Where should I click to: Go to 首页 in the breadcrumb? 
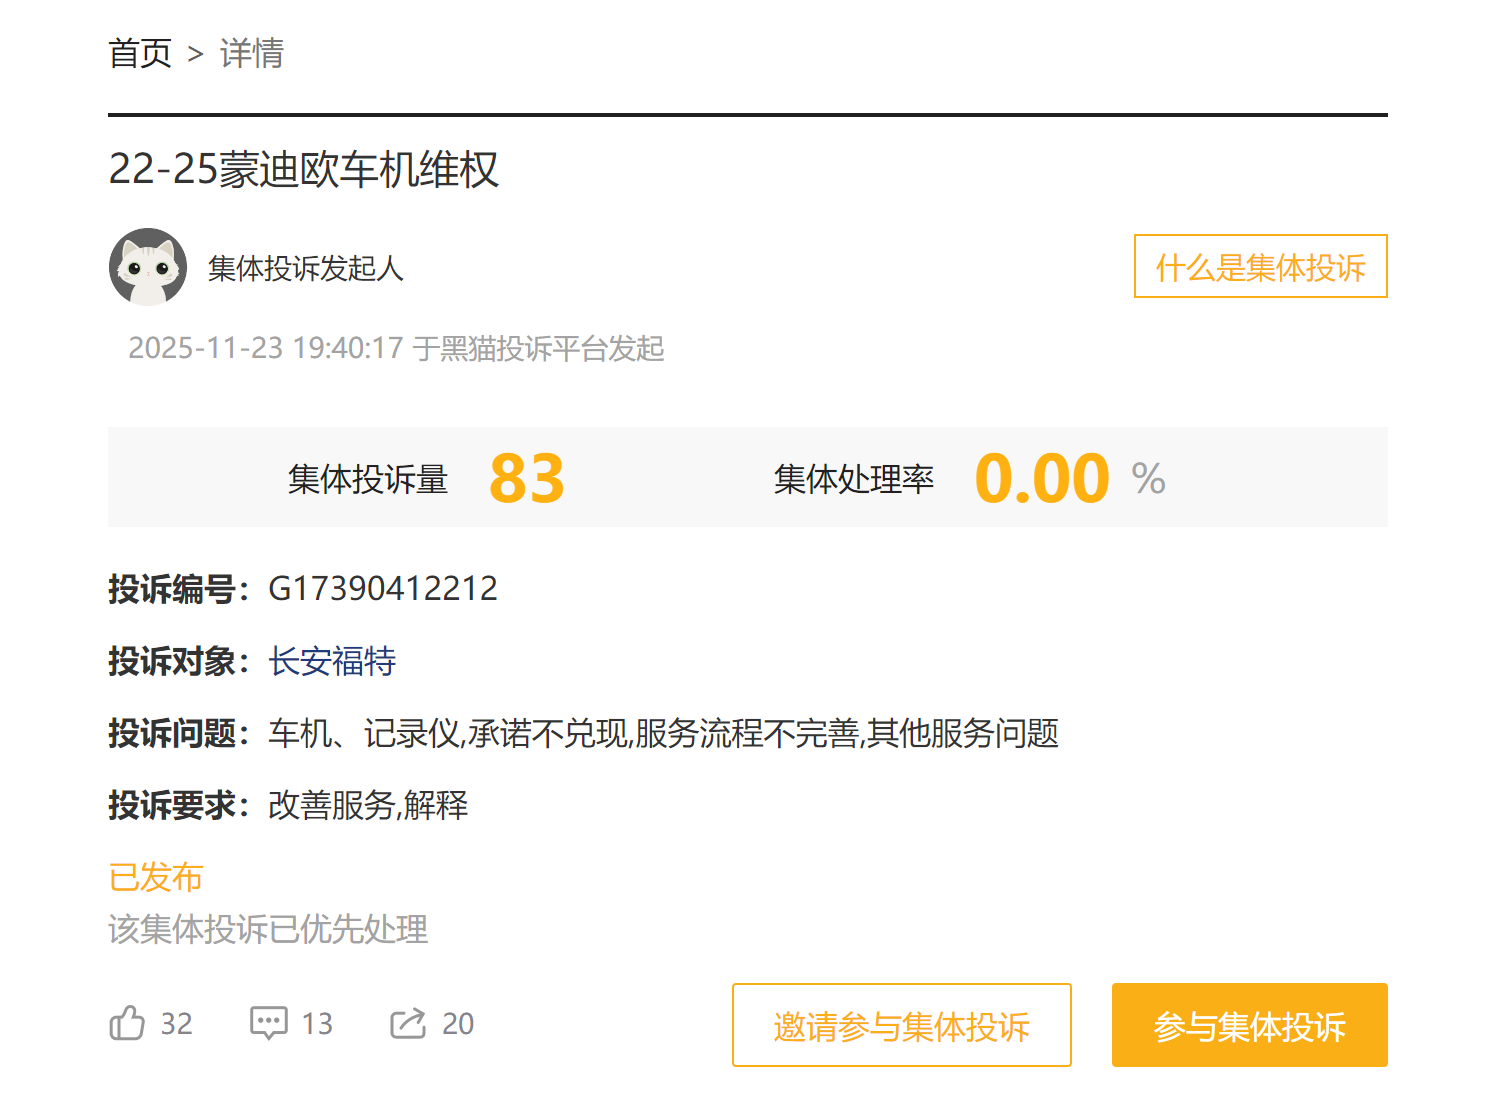[x=140, y=53]
